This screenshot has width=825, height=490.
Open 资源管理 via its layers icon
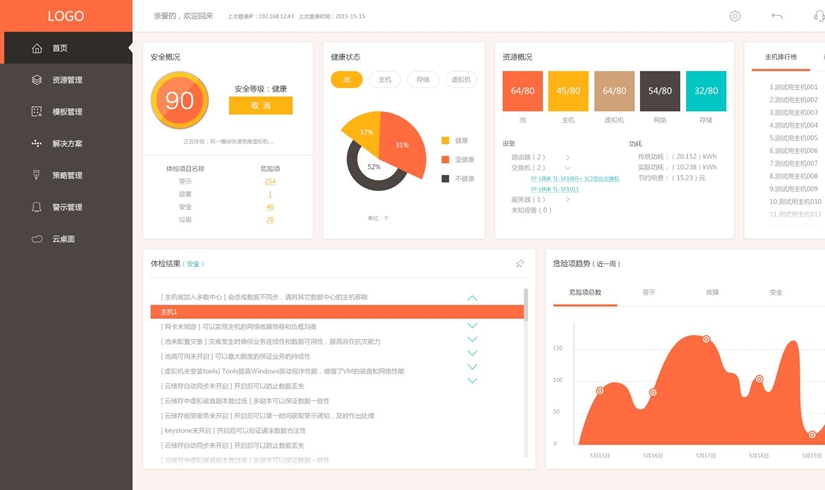[37, 80]
